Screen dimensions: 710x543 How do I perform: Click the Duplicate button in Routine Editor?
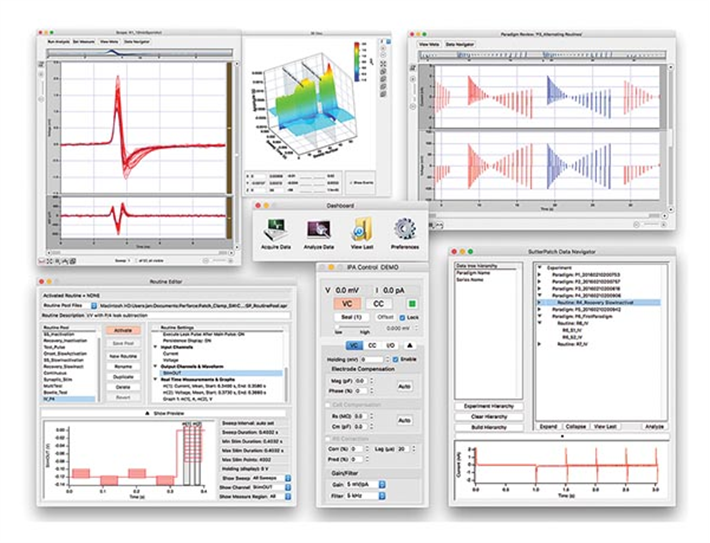coord(123,377)
